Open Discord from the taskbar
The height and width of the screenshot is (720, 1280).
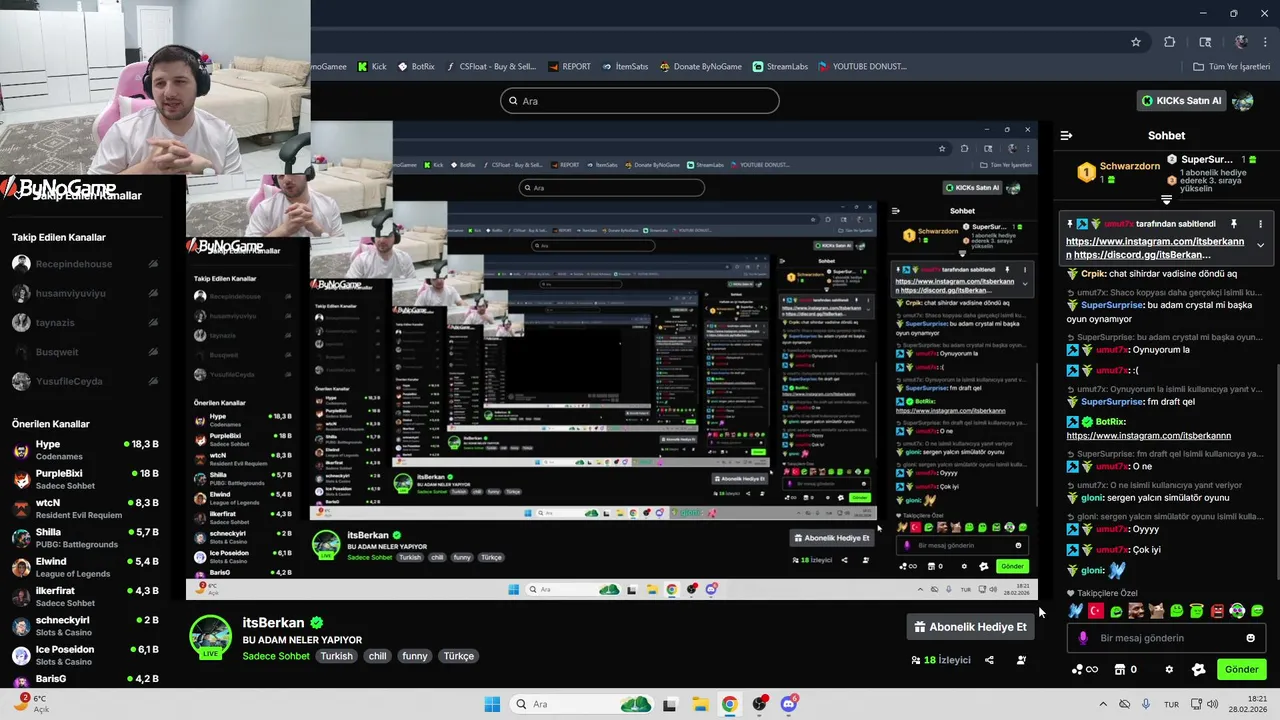(x=789, y=704)
